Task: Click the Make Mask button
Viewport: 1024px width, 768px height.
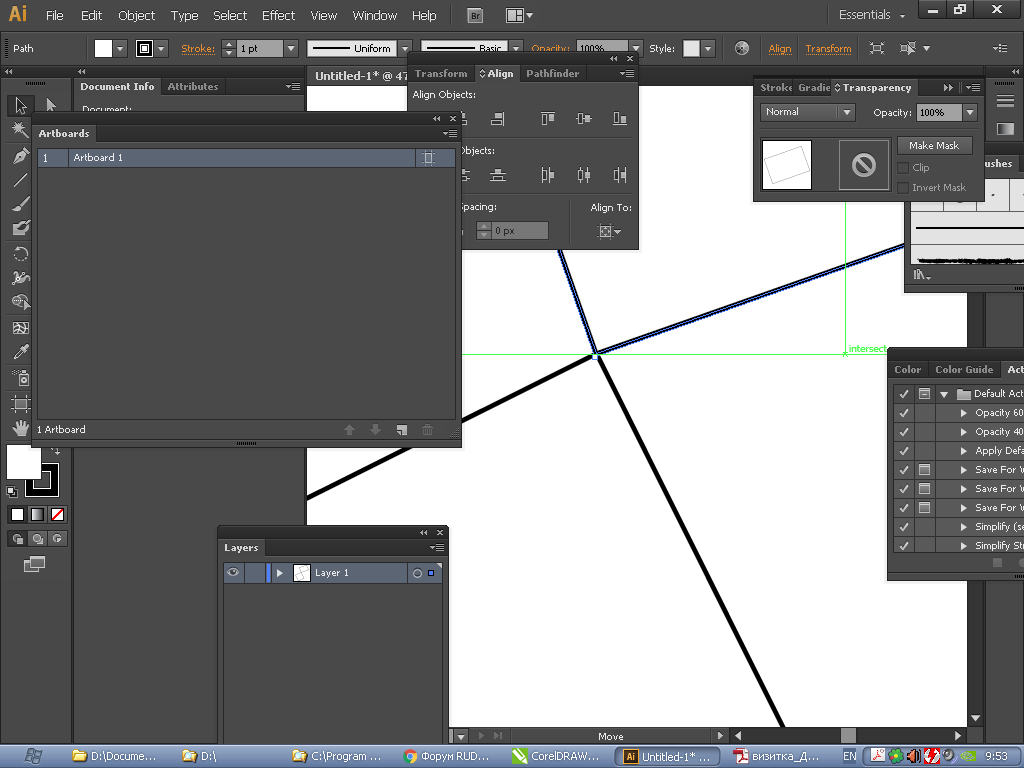Action: click(933, 146)
